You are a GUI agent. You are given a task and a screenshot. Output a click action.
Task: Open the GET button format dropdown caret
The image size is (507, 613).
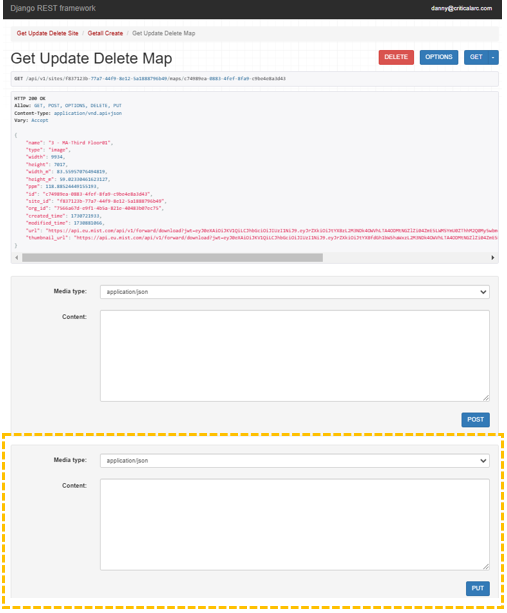click(493, 57)
